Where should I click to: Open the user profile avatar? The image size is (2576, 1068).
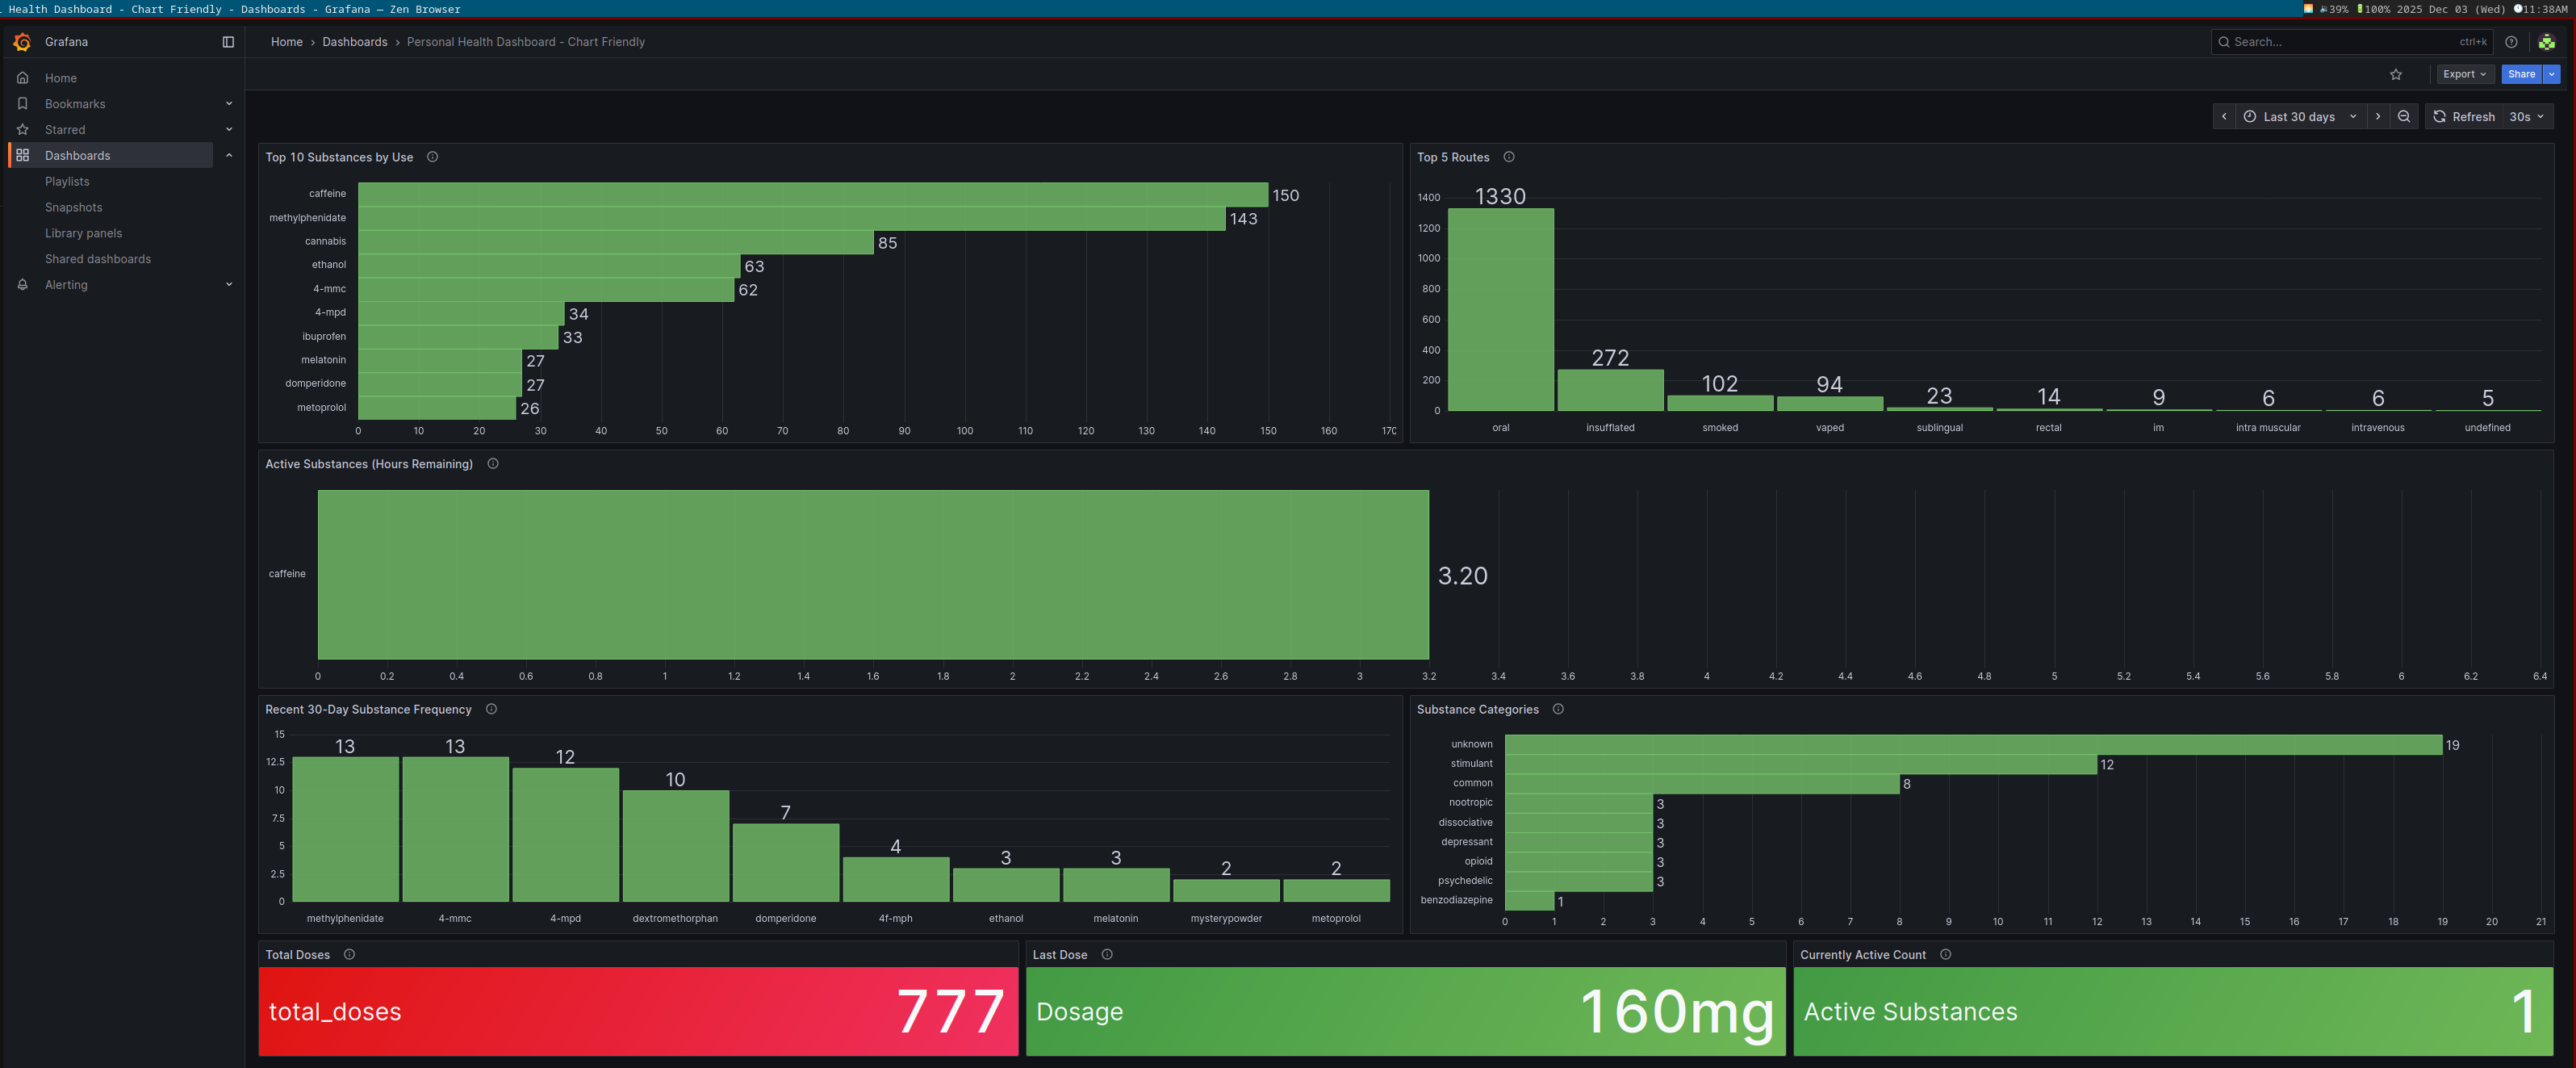[x=2547, y=42]
